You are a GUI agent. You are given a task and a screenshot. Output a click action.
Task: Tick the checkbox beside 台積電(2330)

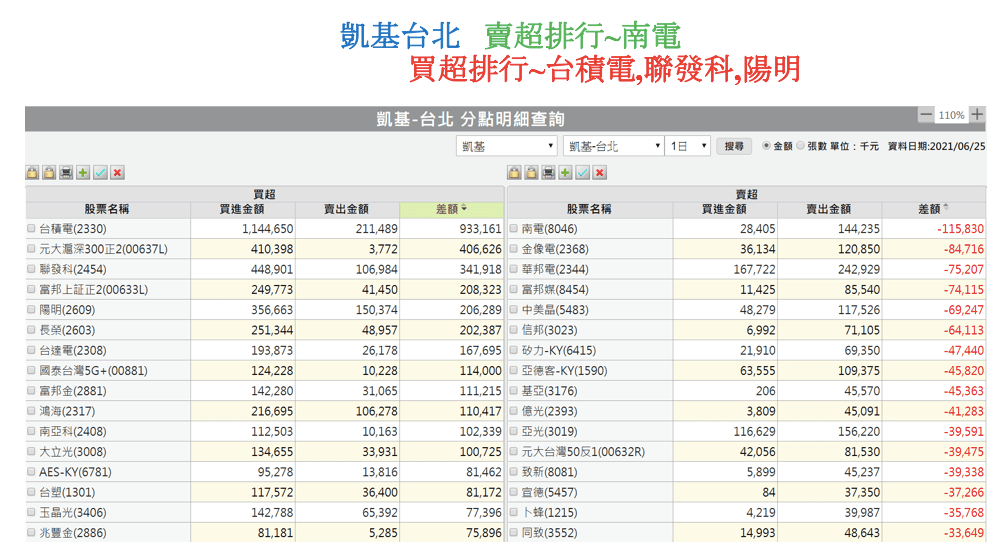pos(31,229)
